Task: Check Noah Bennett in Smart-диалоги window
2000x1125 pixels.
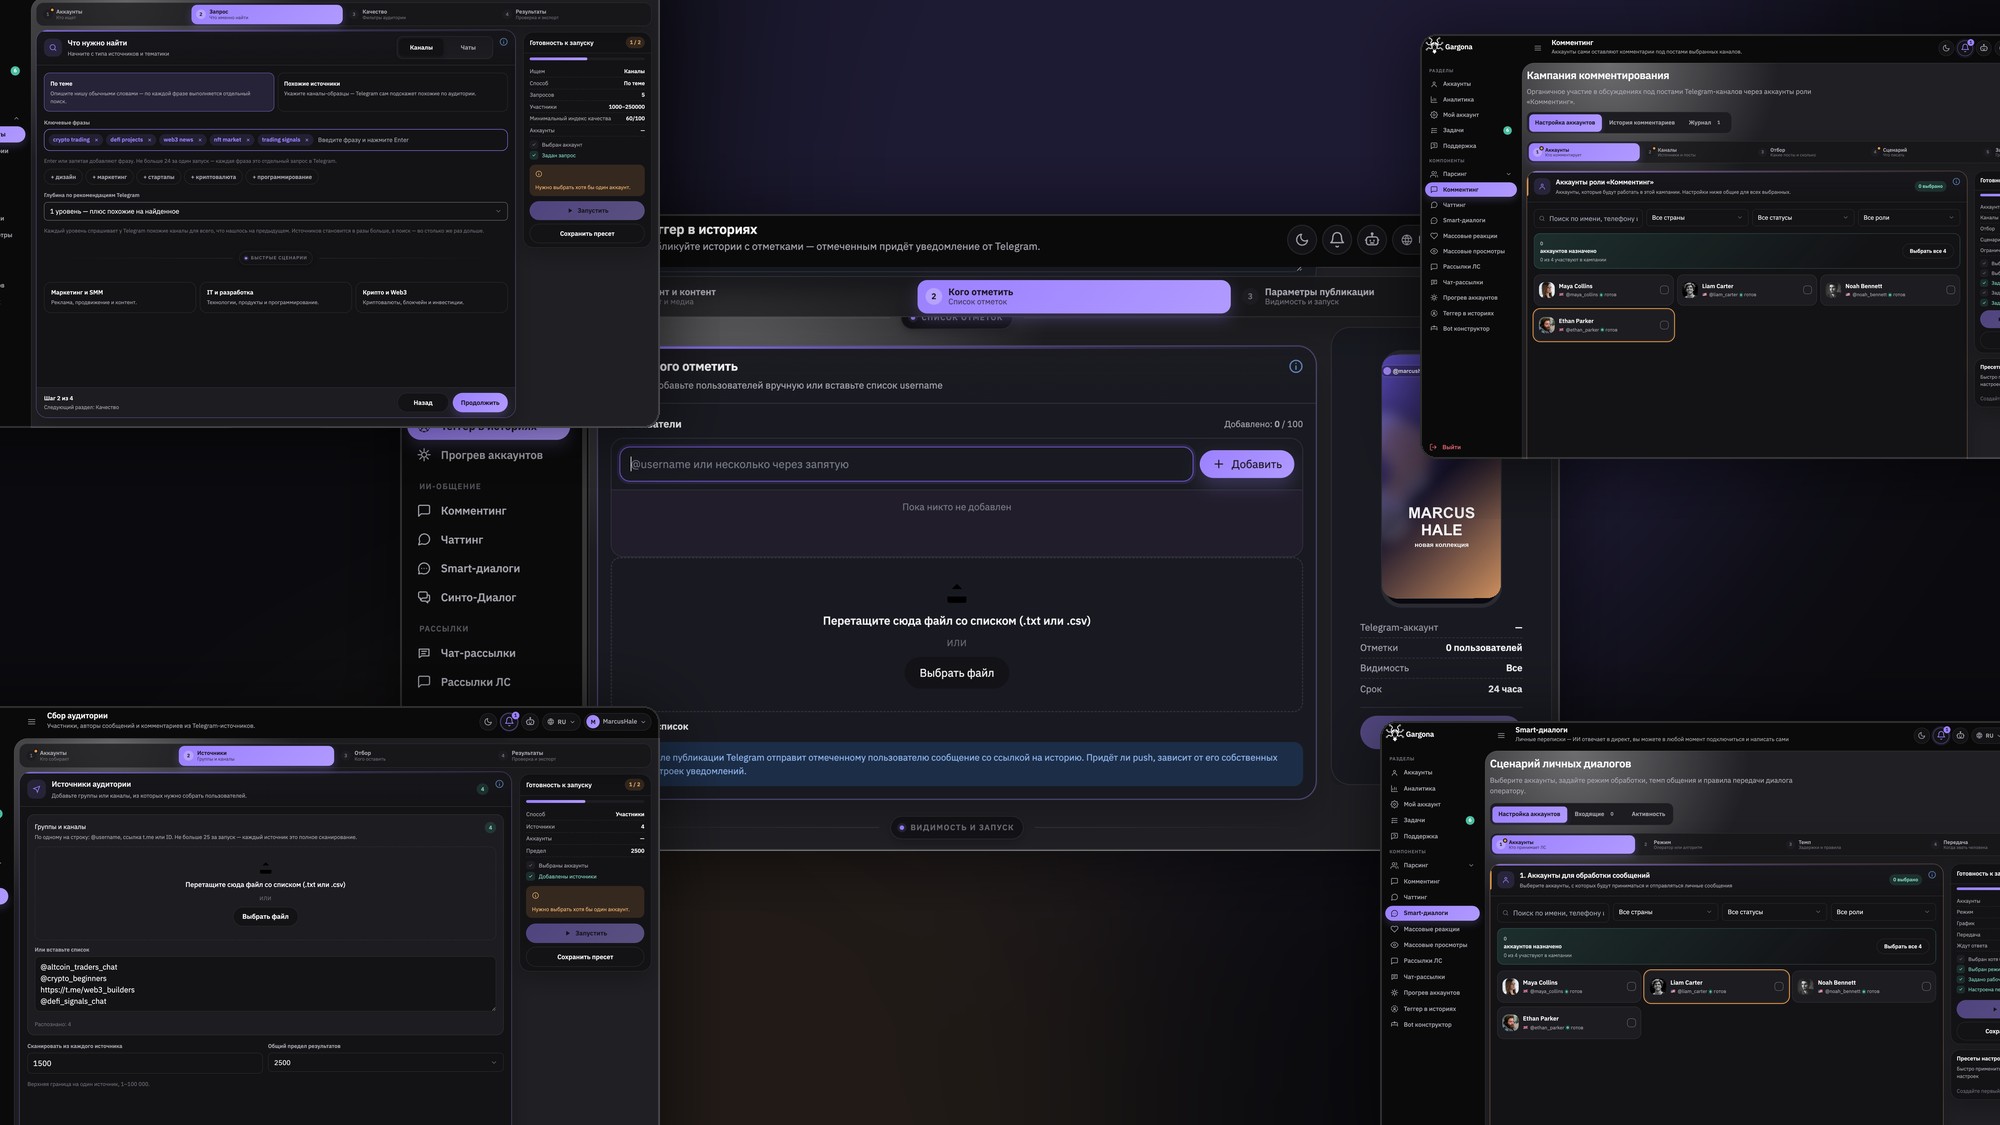Action: click(1926, 987)
